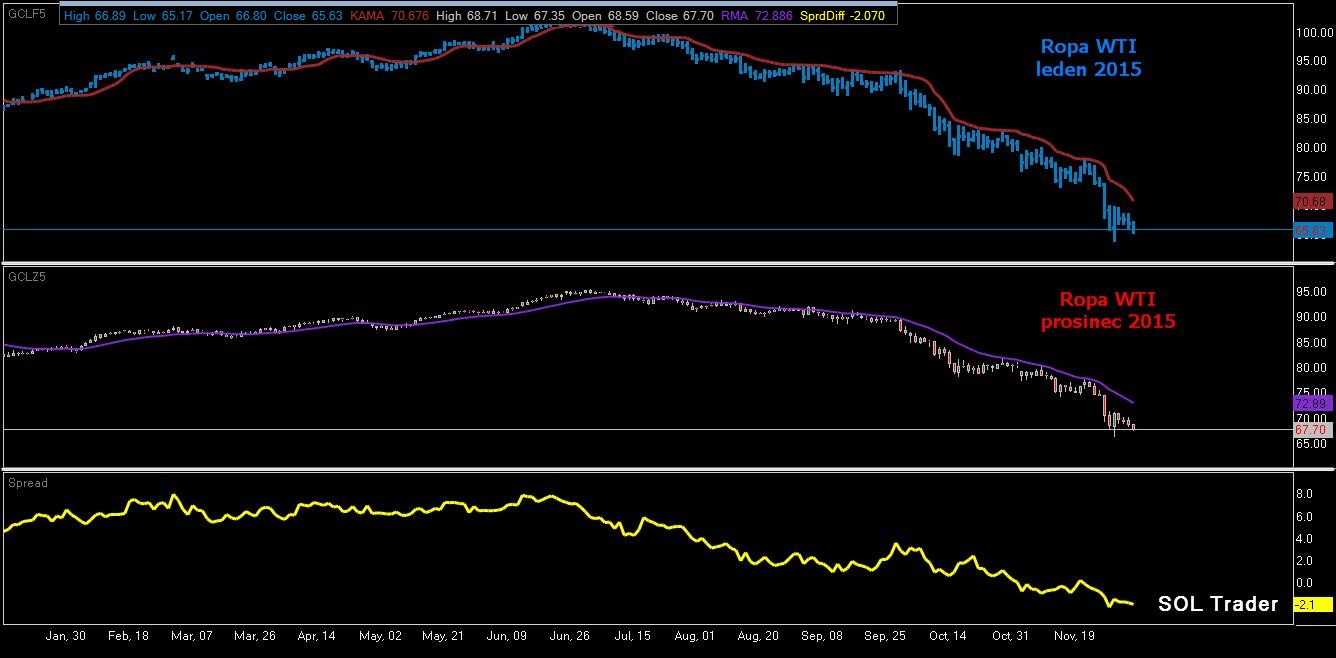This screenshot has width=1336, height=658.
Task: Click 80.00 on the GCLZ5 price axis
Action: (1312, 367)
